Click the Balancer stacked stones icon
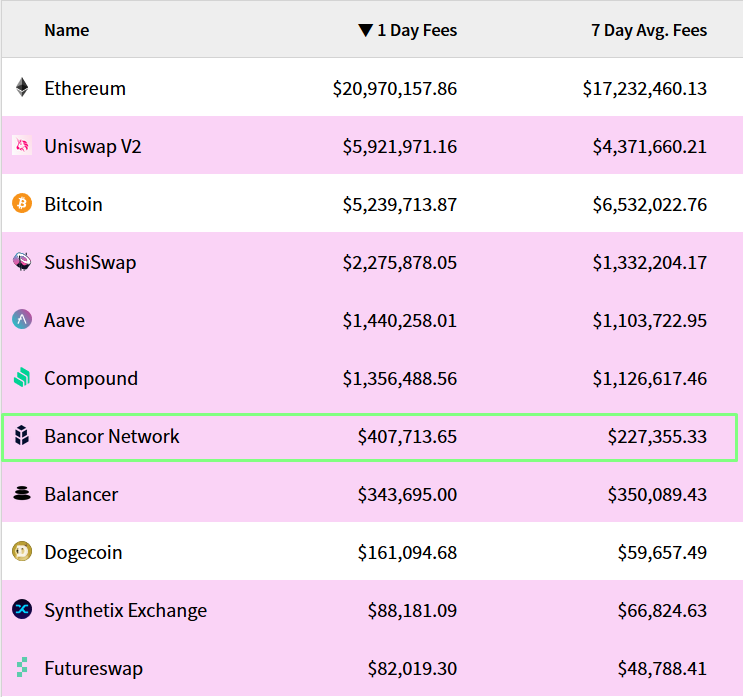 (x=22, y=493)
